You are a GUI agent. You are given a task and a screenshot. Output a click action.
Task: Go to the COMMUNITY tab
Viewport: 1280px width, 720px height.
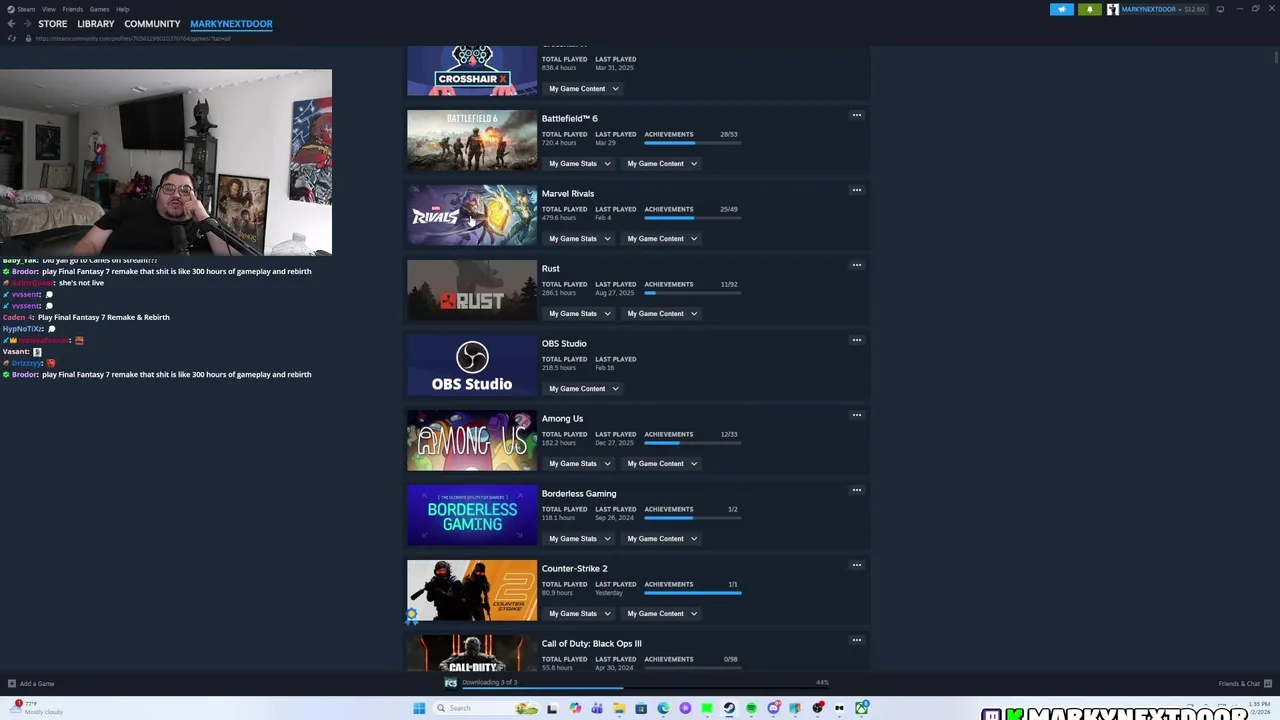pos(152,24)
